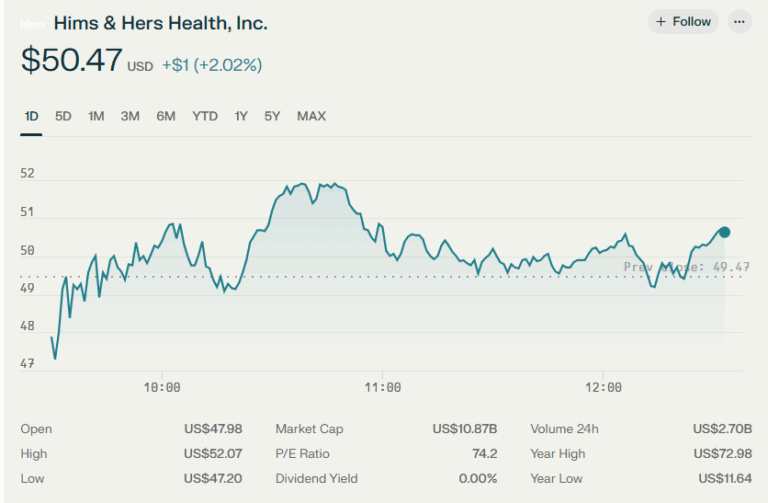Click the 10:00 time axis label

pos(162,387)
